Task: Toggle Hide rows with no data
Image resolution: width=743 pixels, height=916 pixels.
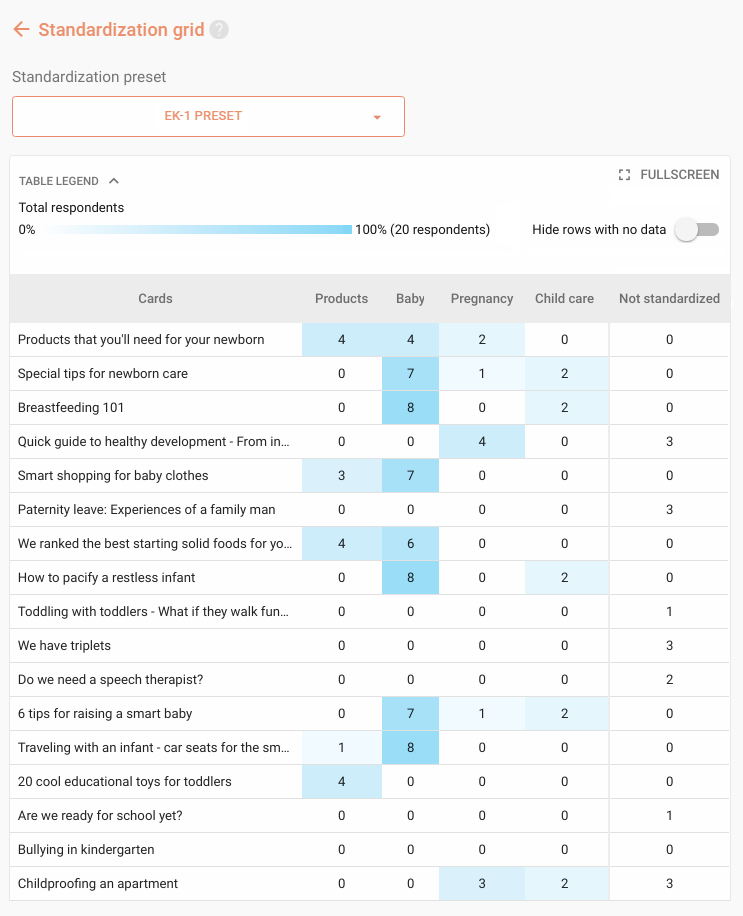Action: 697,230
